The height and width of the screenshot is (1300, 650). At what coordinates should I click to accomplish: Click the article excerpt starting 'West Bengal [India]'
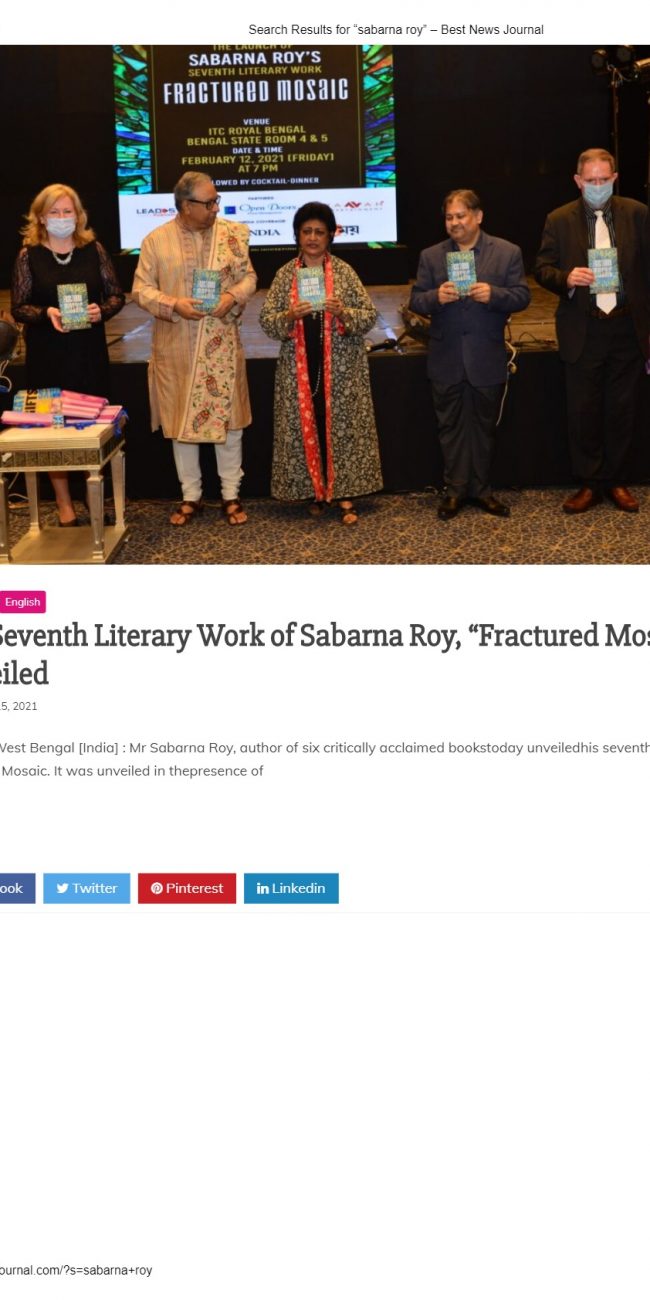(x=325, y=759)
